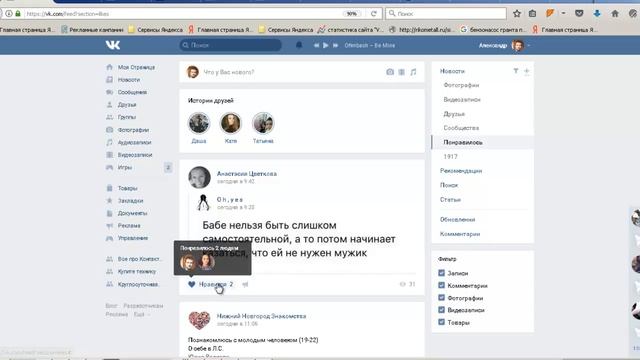Attach photo using camera icon in post box

coord(390,72)
